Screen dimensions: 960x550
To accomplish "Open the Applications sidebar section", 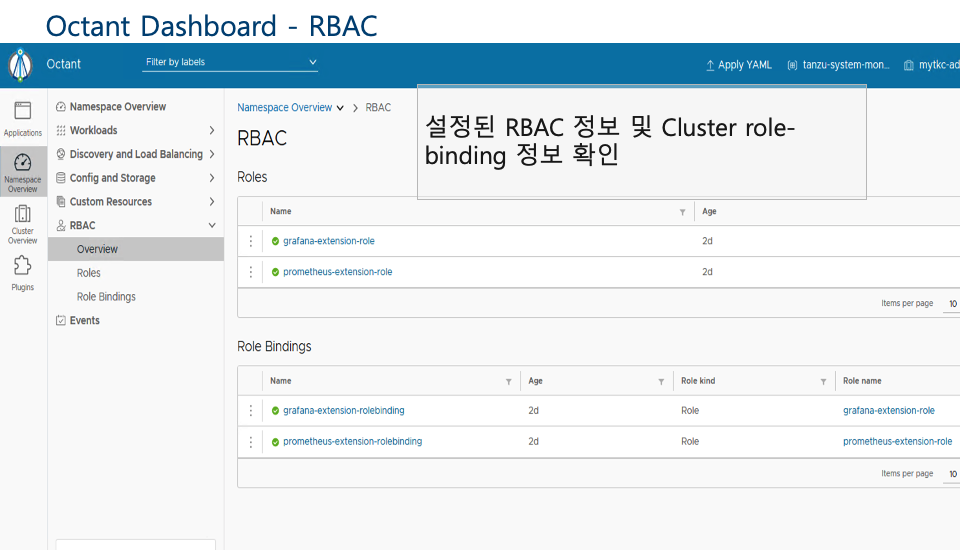I will [x=23, y=119].
